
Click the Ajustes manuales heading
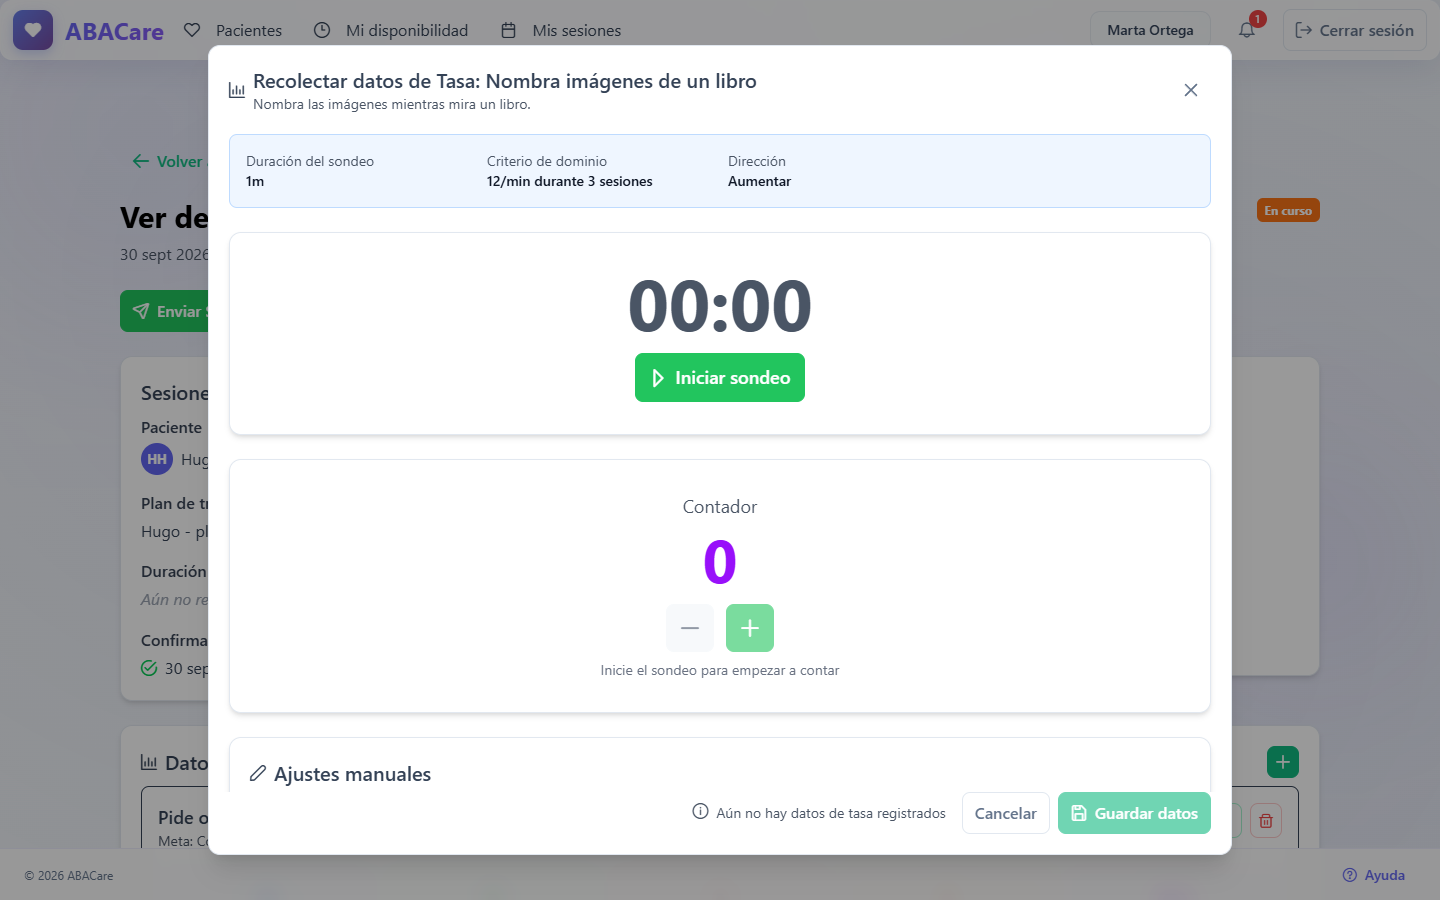[352, 774]
